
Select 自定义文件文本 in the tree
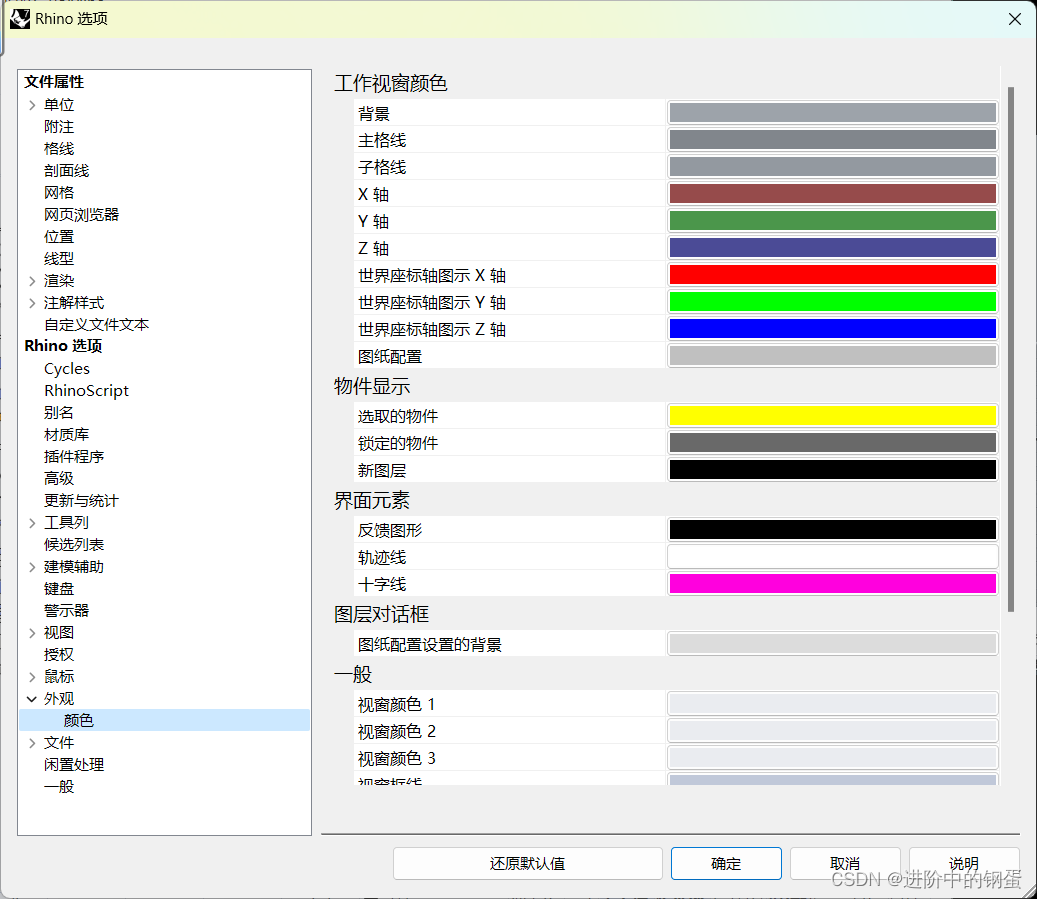[x=97, y=325]
